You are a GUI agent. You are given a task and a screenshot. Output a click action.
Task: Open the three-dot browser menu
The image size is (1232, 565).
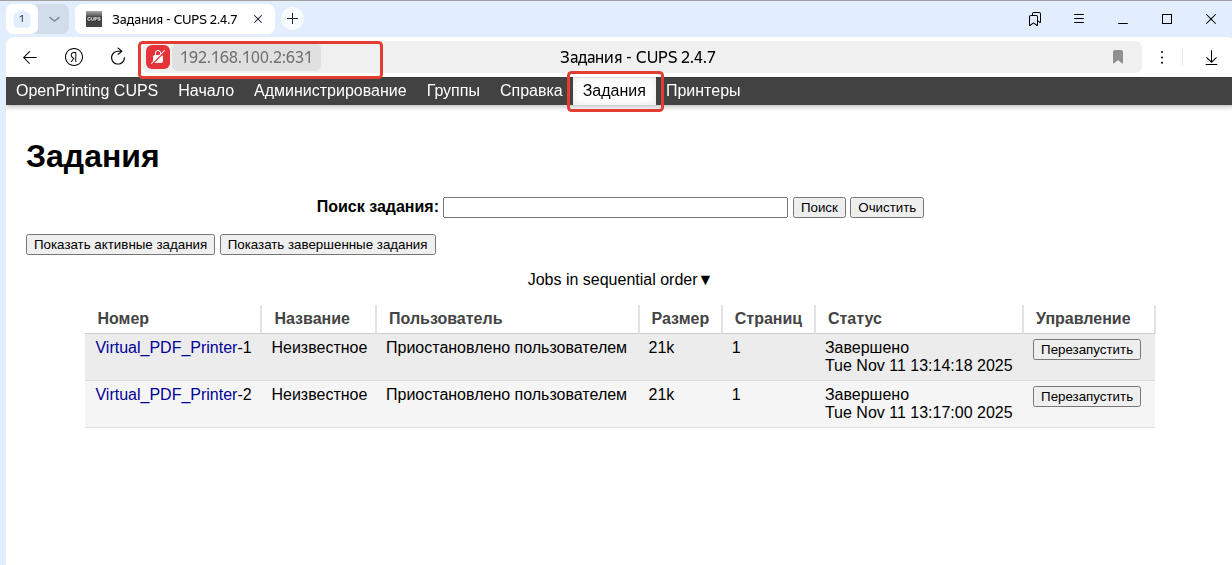tap(1163, 58)
